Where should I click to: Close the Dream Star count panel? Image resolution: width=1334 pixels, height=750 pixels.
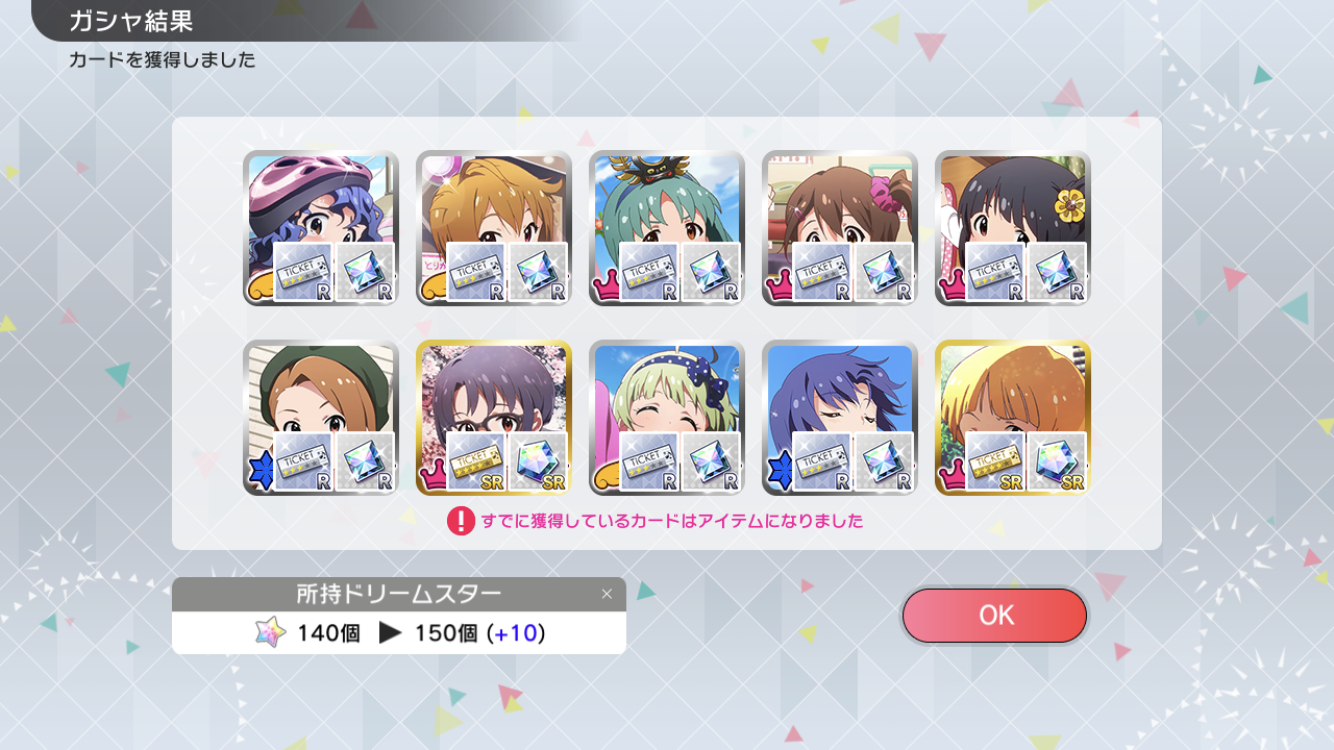pos(606,594)
